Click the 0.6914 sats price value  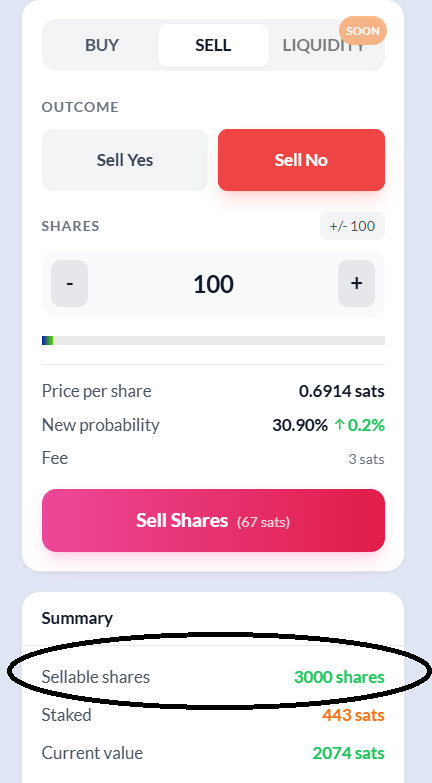(342, 391)
